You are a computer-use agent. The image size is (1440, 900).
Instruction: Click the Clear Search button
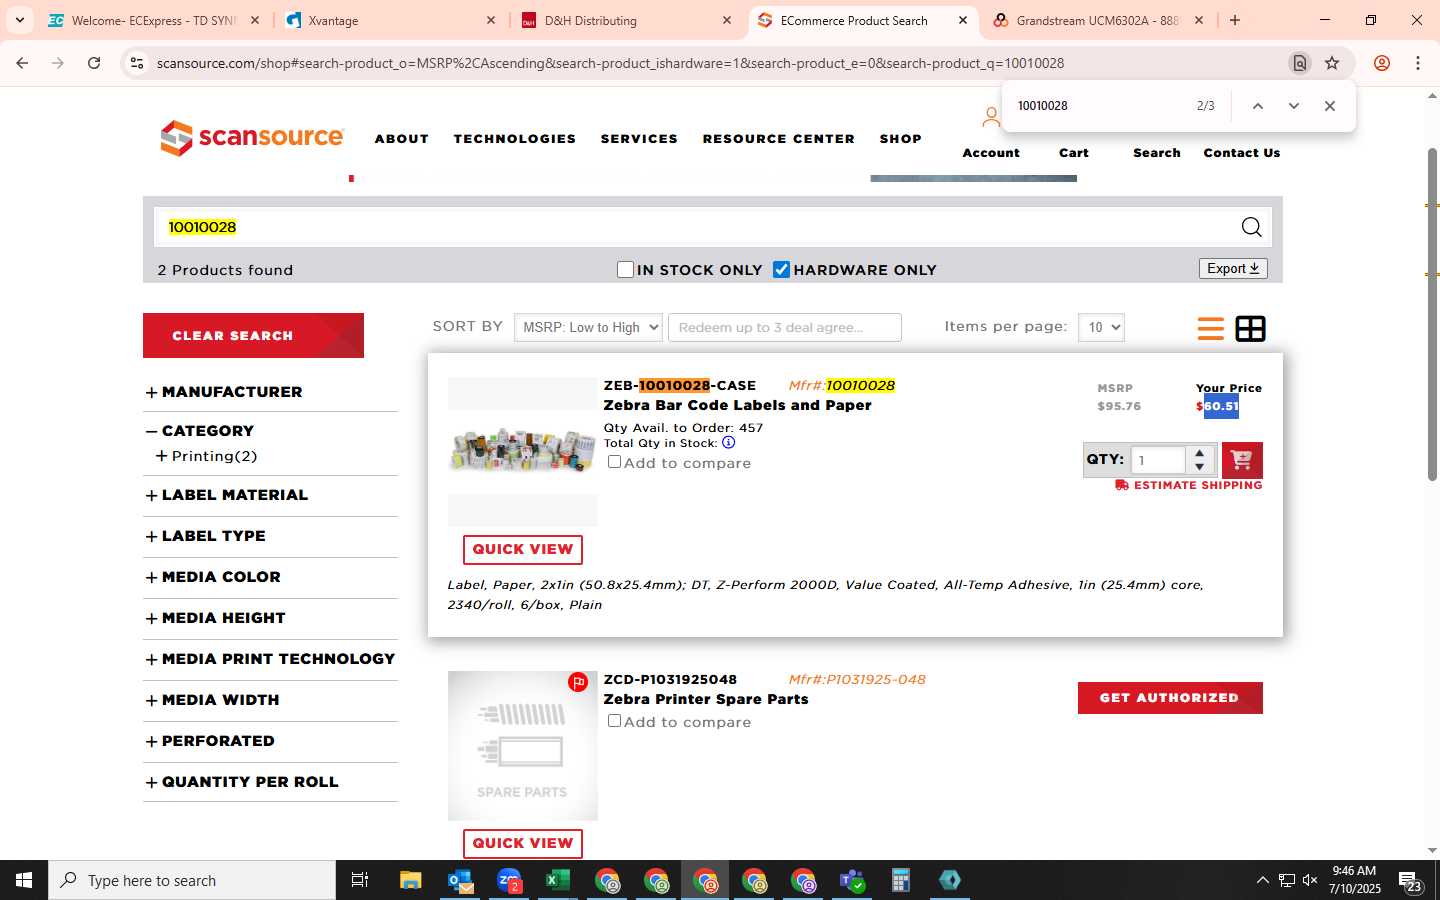pyautogui.click(x=253, y=335)
